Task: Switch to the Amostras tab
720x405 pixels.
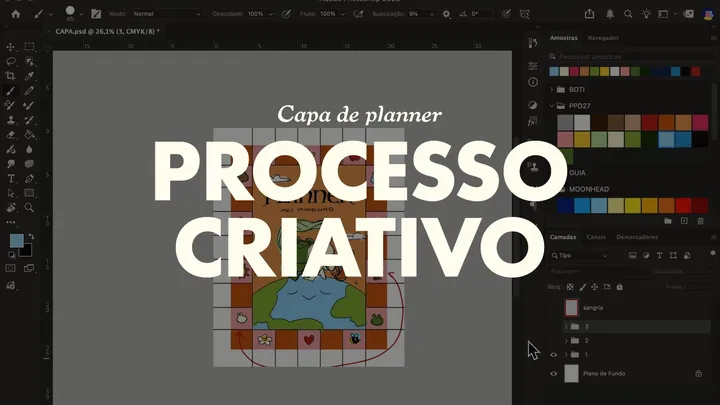Action: (x=563, y=38)
